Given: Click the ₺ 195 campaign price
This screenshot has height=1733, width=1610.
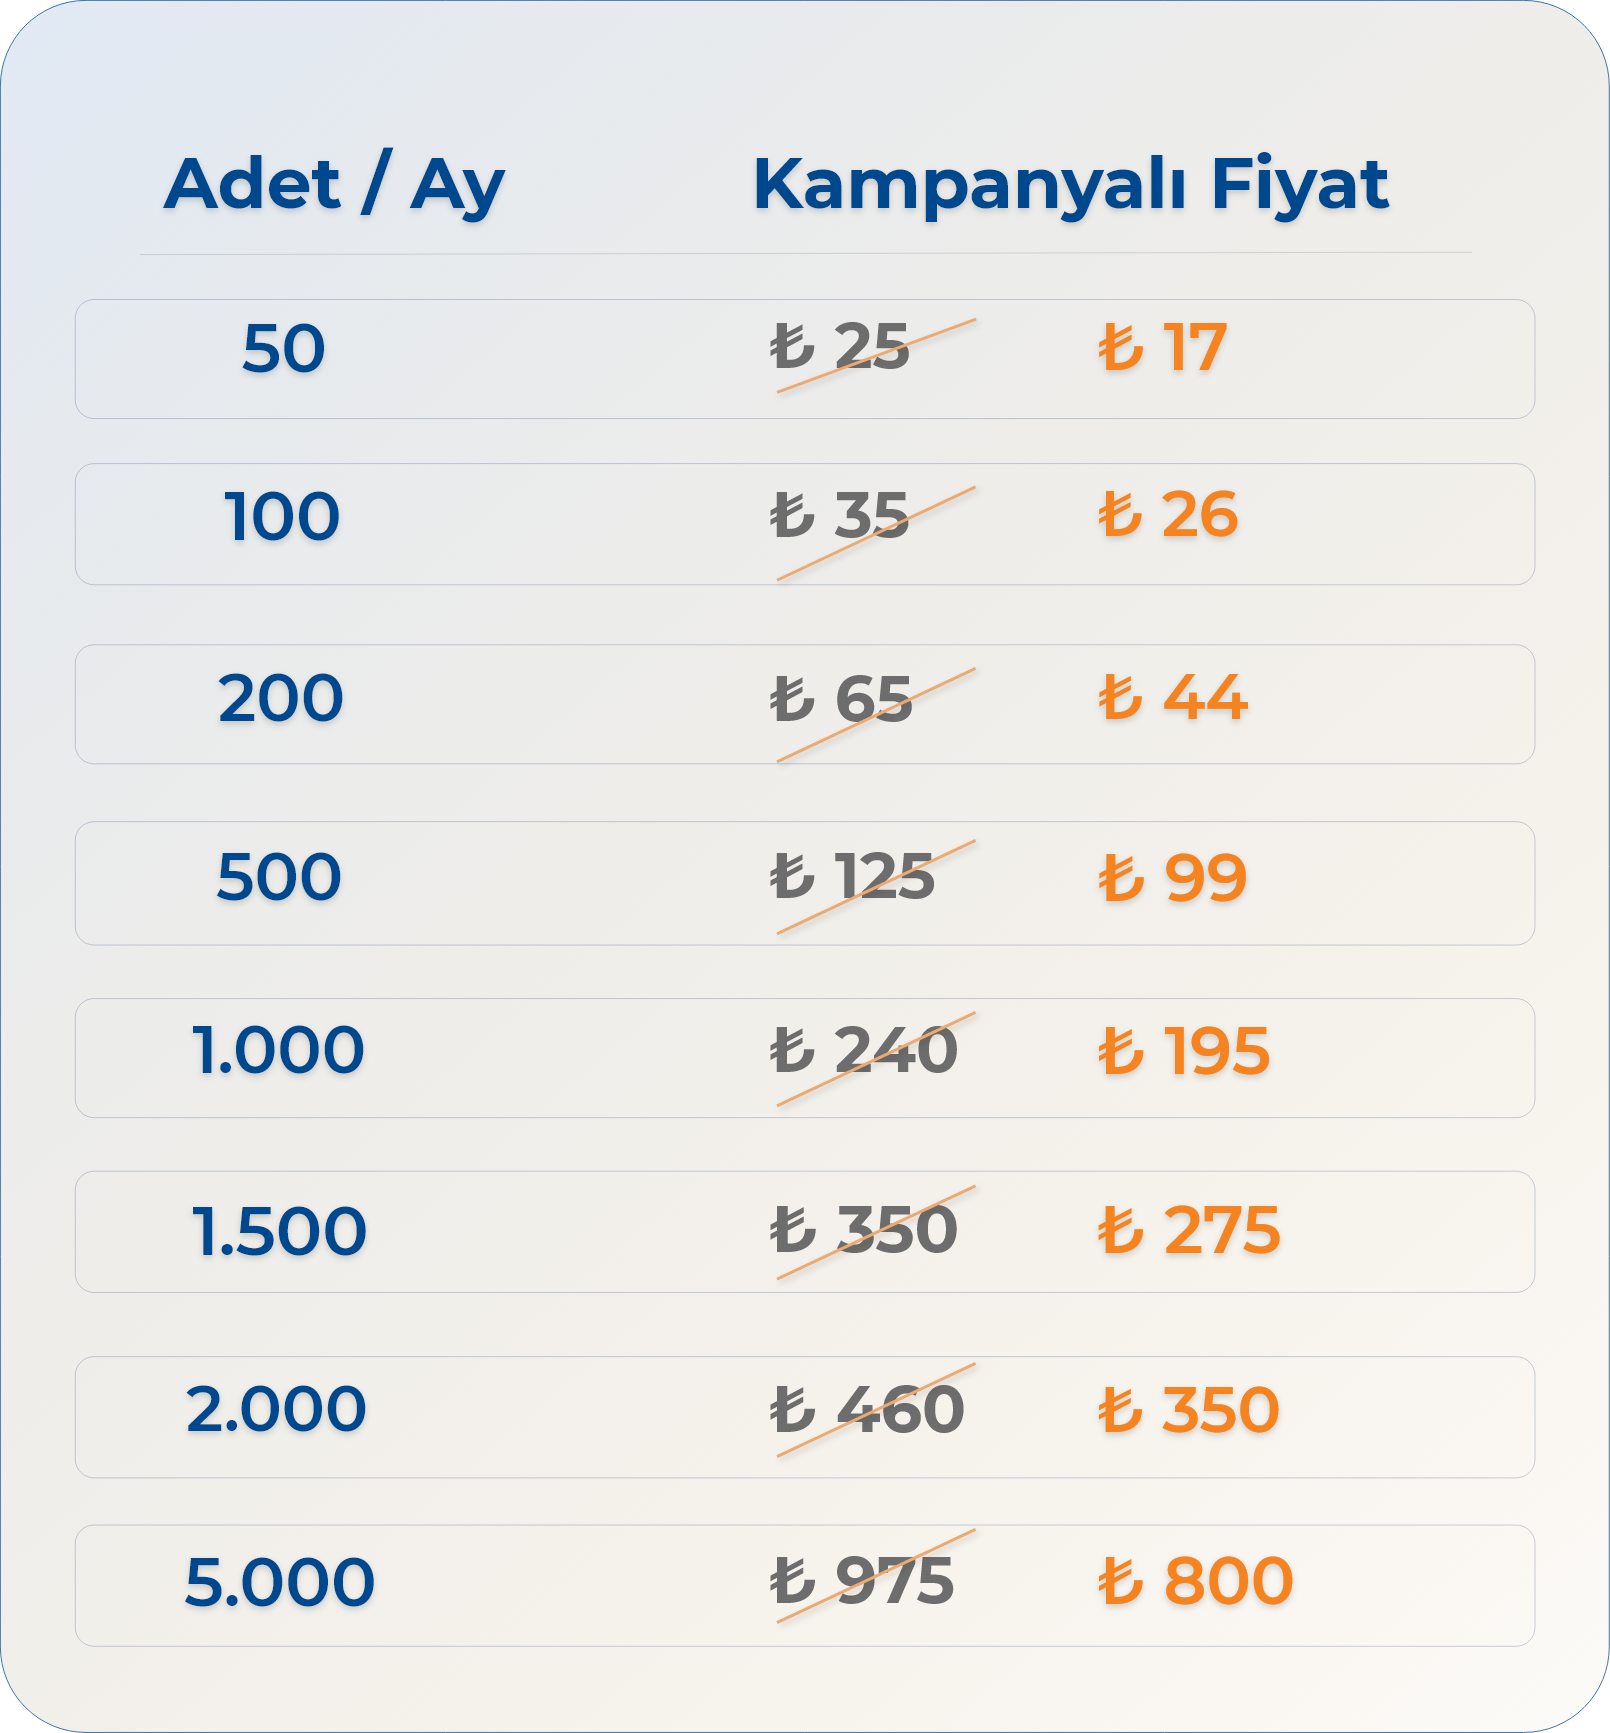Looking at the screenshot, I should [x=1184, y=1051].
